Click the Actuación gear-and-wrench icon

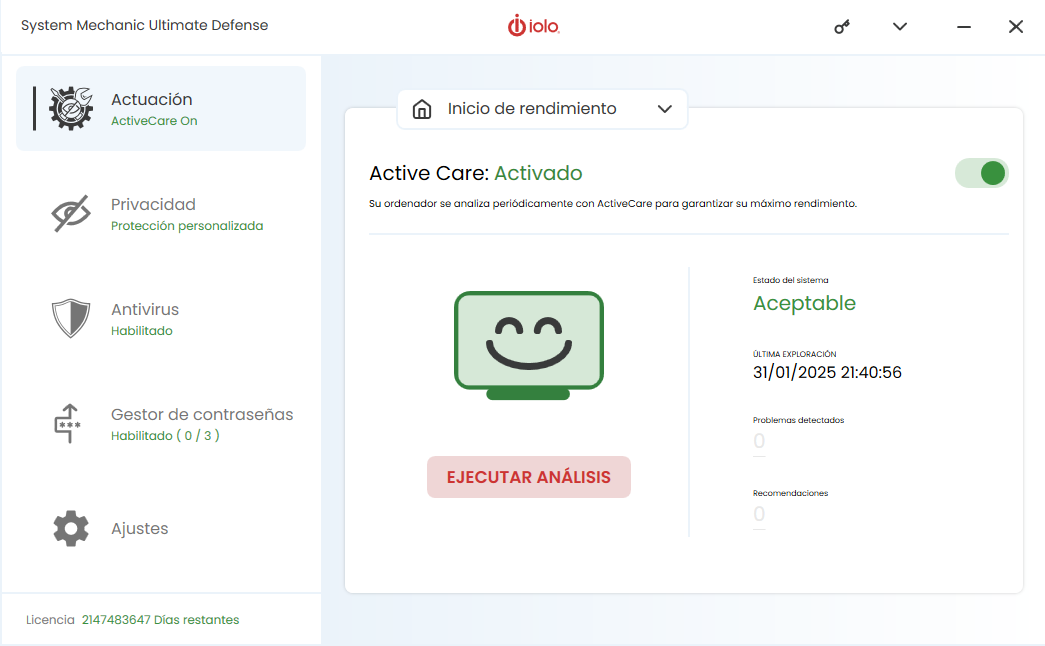pos(71,108)
